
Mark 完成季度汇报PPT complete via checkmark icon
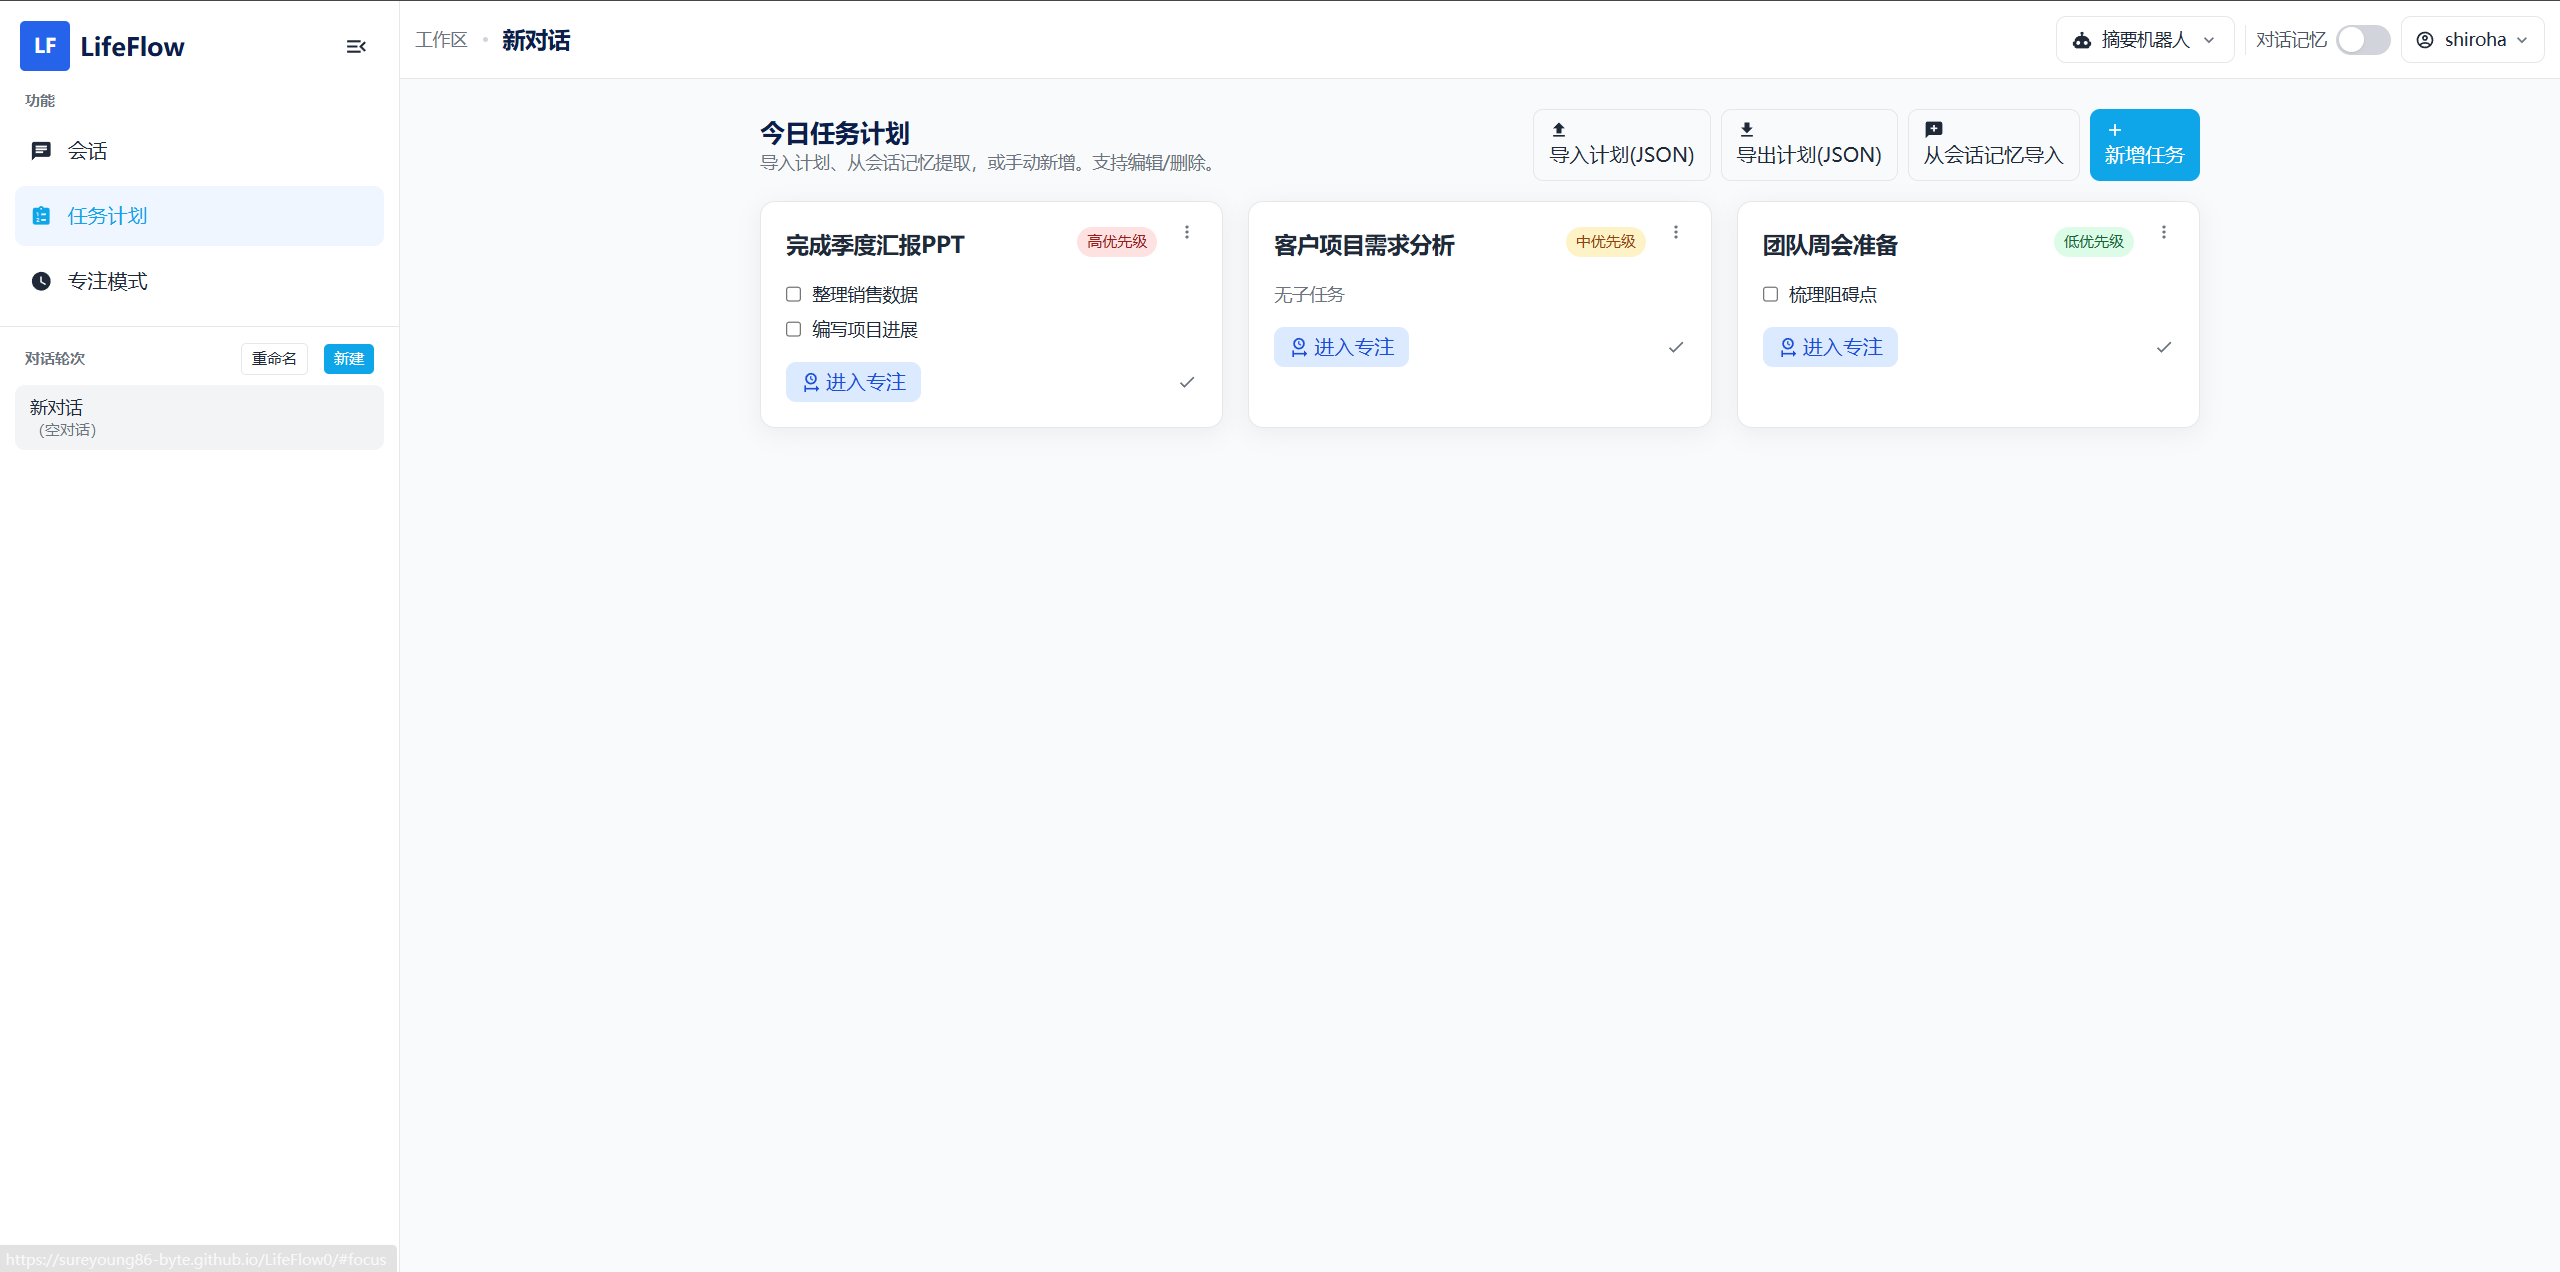click(1186, 382)
